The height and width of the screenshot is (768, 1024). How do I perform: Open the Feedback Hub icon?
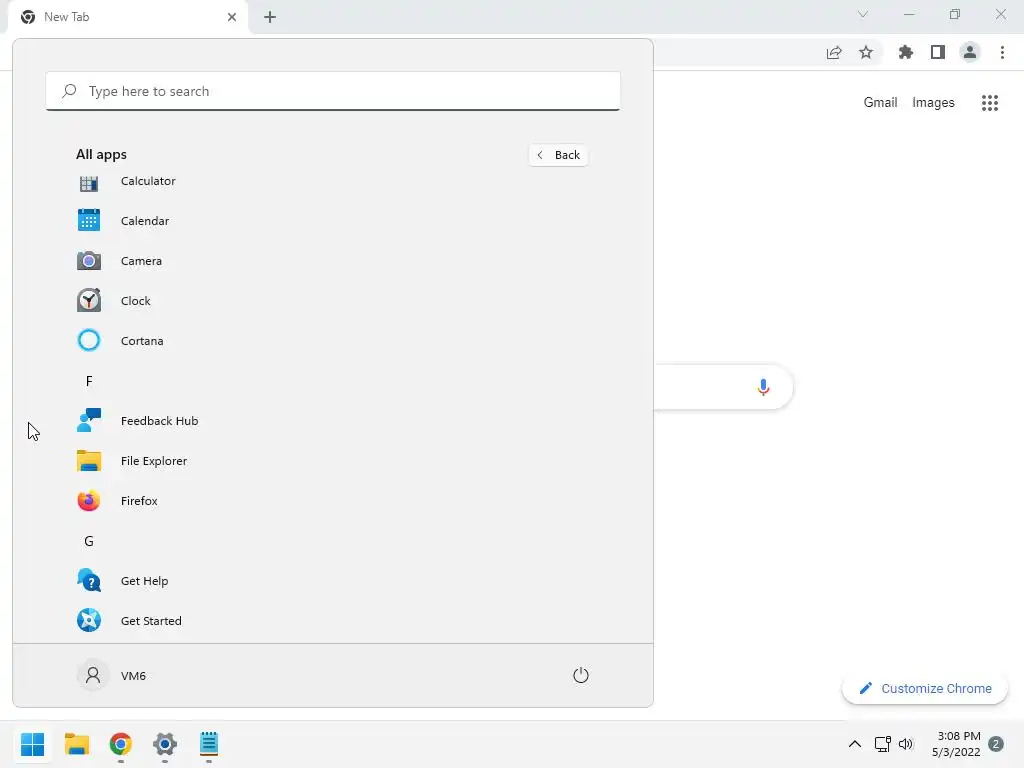pyautogui.click(x=89, y=421)
